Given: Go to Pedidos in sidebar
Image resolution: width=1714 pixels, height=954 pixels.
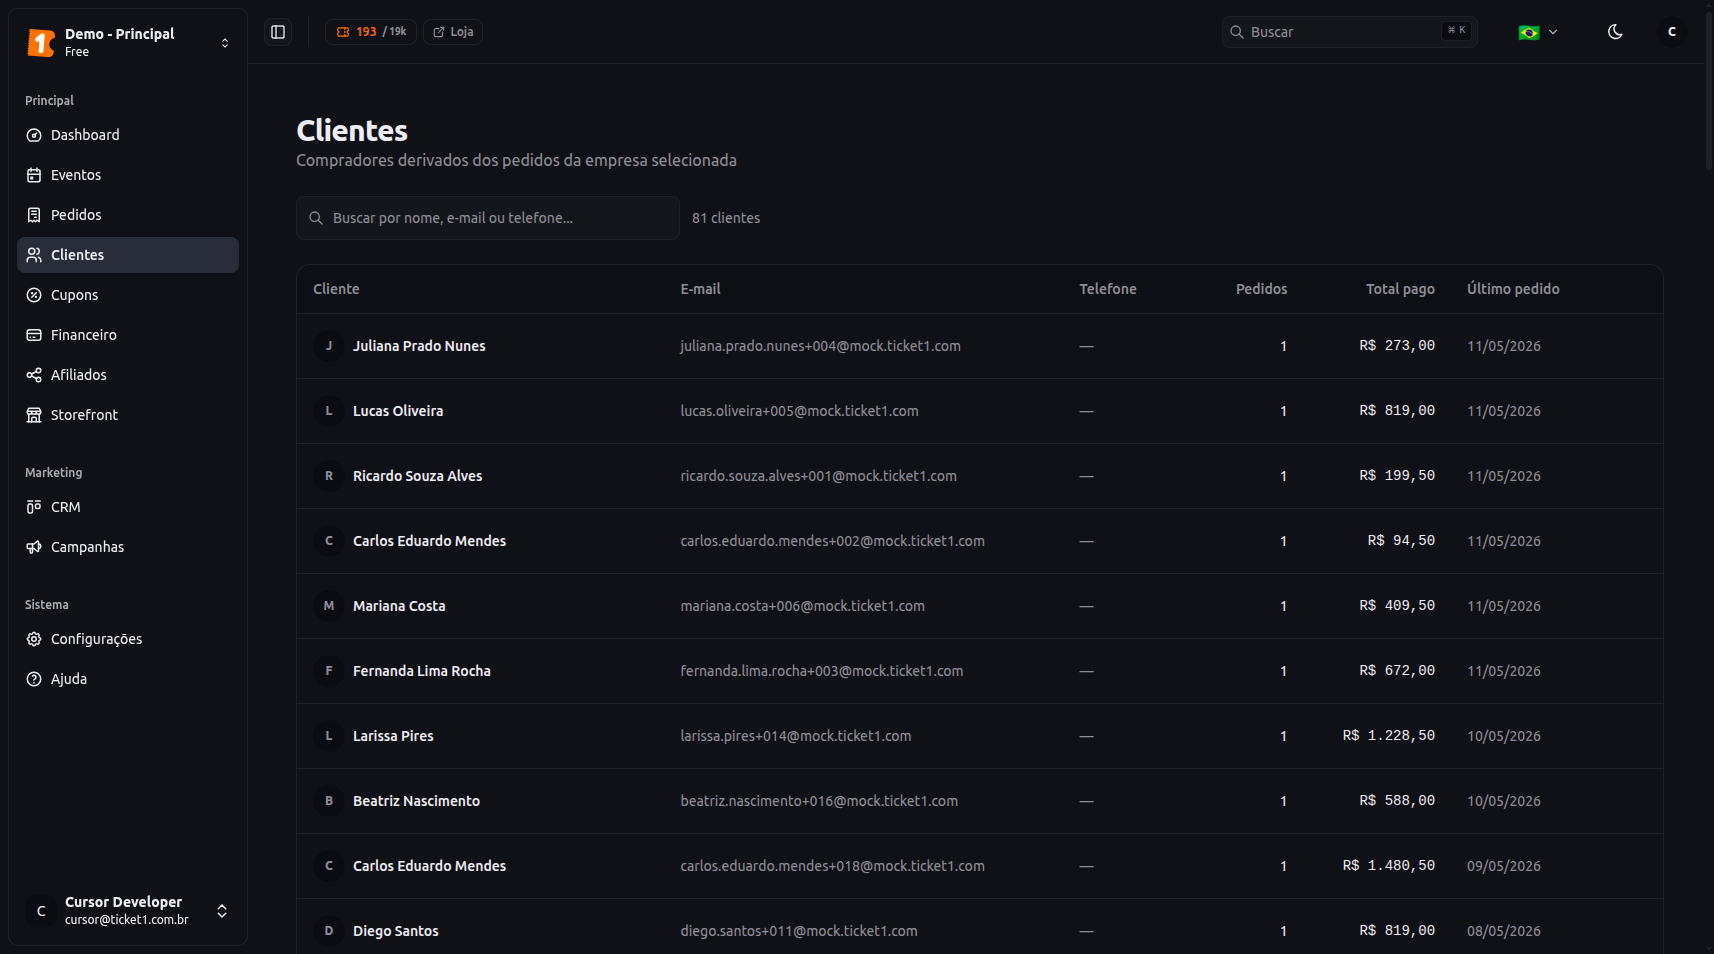Looking at the screenshot, I should tap(128, 215).
